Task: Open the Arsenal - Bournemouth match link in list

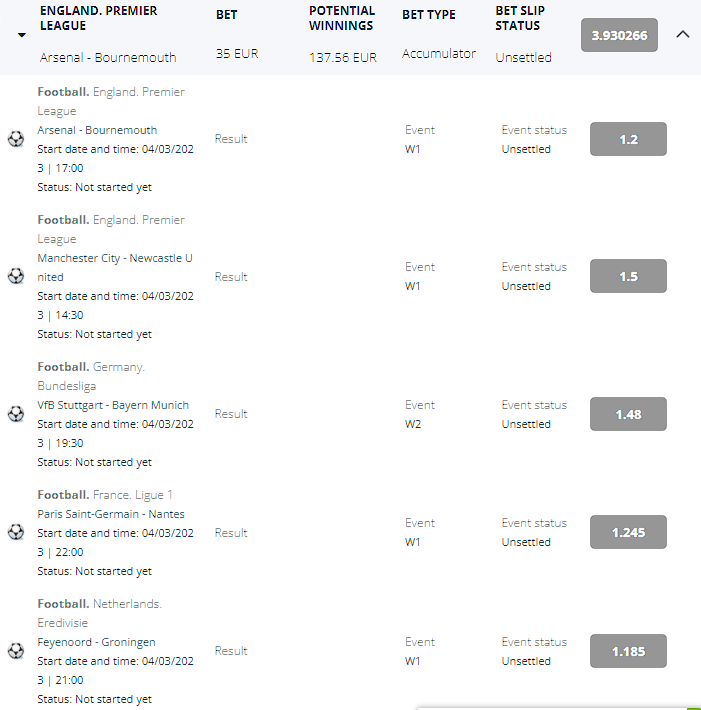Action: pos(97,130)
